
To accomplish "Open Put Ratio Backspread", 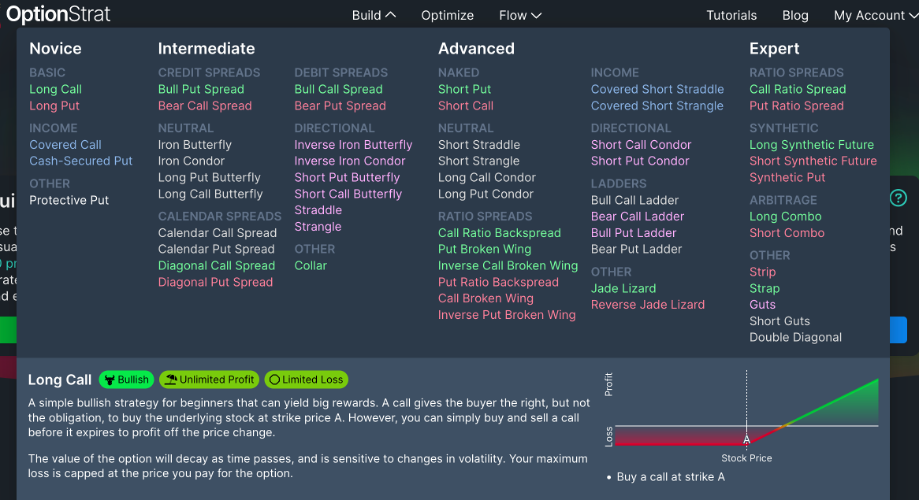I will point(498,282).
